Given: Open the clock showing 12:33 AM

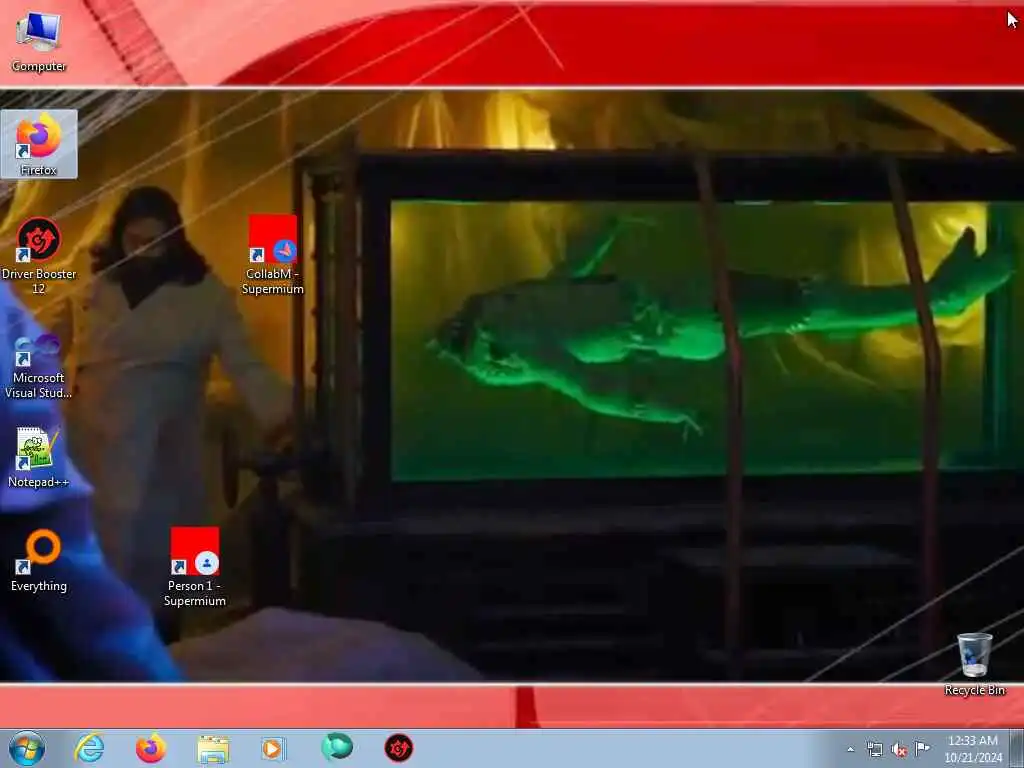Looking at the screenshot, I should [x=973, y=749].
